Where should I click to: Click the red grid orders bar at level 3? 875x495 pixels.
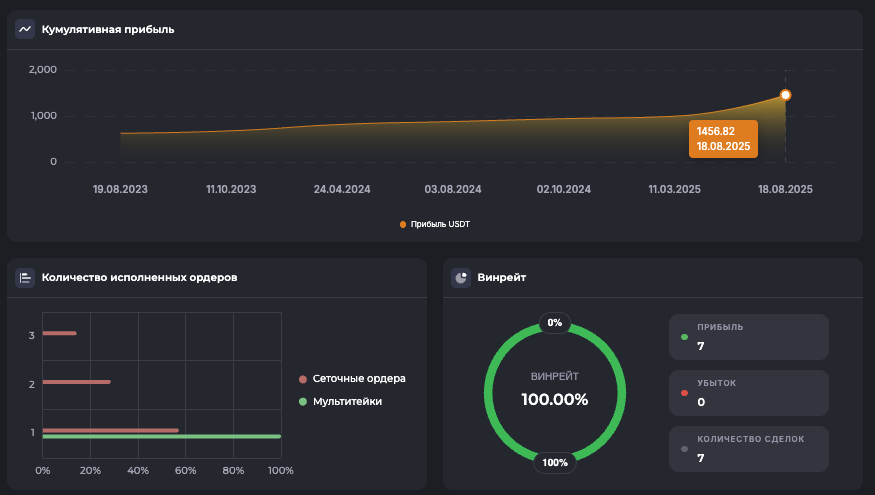59,333
